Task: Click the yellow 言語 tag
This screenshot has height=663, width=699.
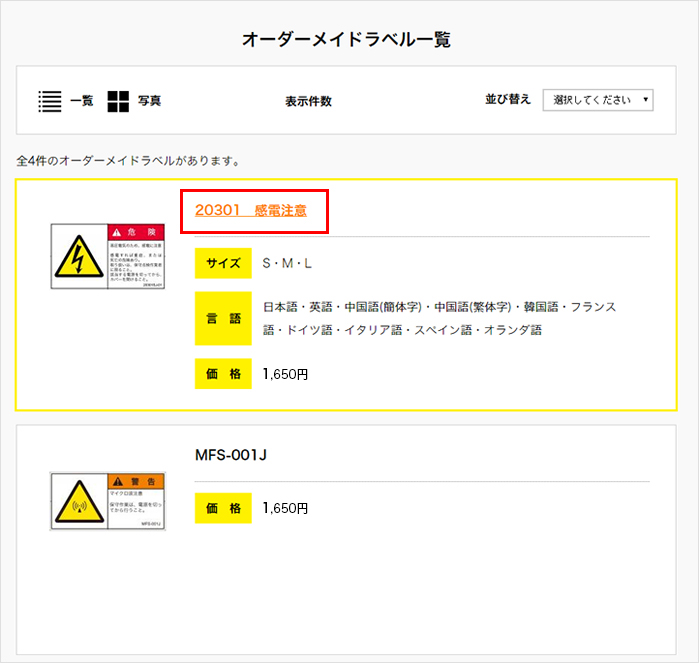Action: [x=223, y=318]
